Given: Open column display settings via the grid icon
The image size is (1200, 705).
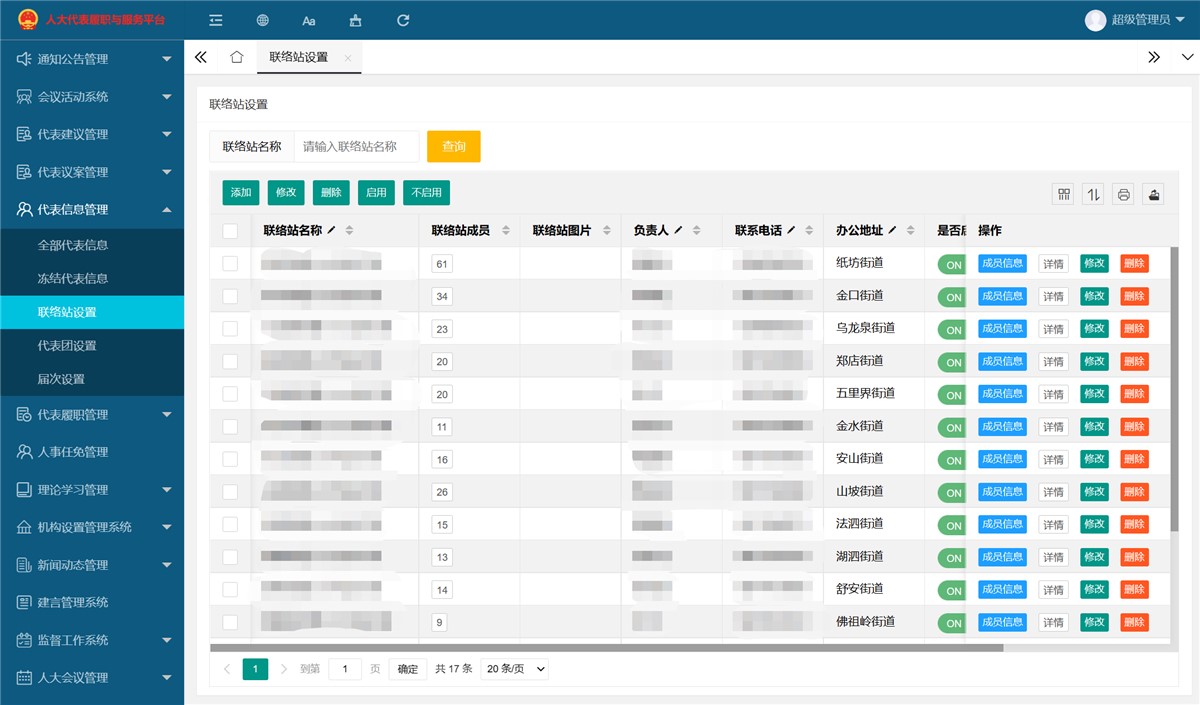Looking at the screenshot, I should (1063, 194).
